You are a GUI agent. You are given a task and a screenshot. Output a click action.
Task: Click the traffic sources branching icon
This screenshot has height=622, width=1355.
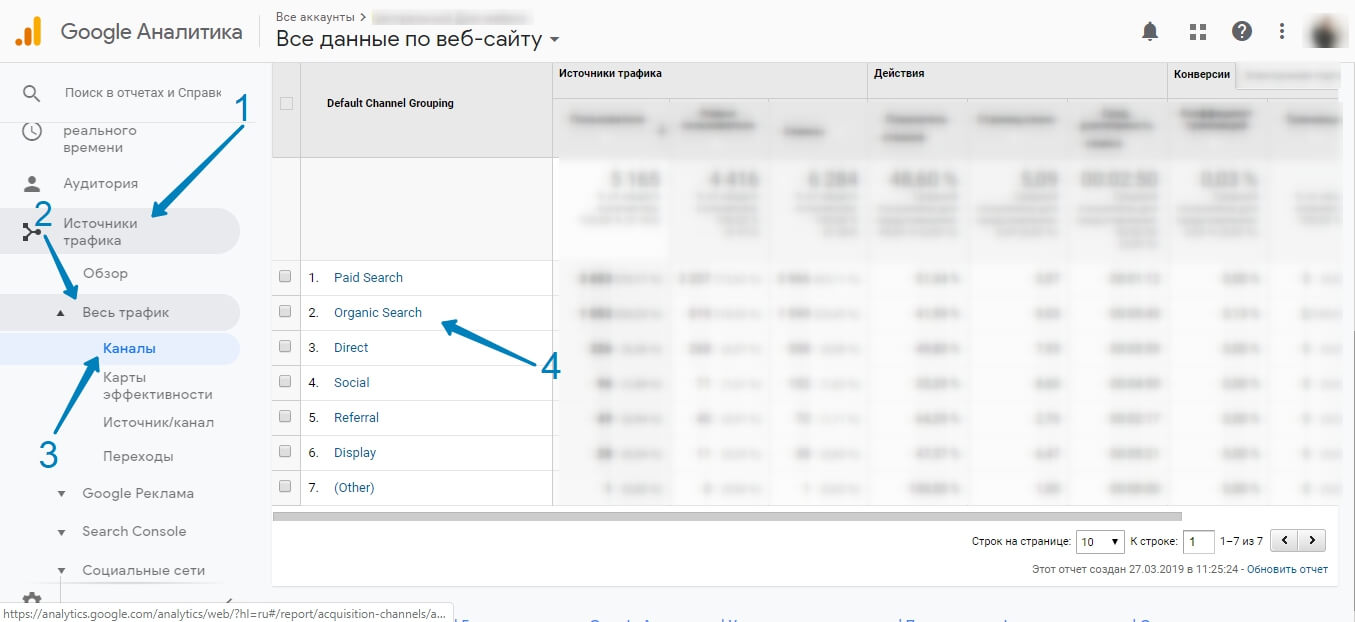tap(32, 232)
